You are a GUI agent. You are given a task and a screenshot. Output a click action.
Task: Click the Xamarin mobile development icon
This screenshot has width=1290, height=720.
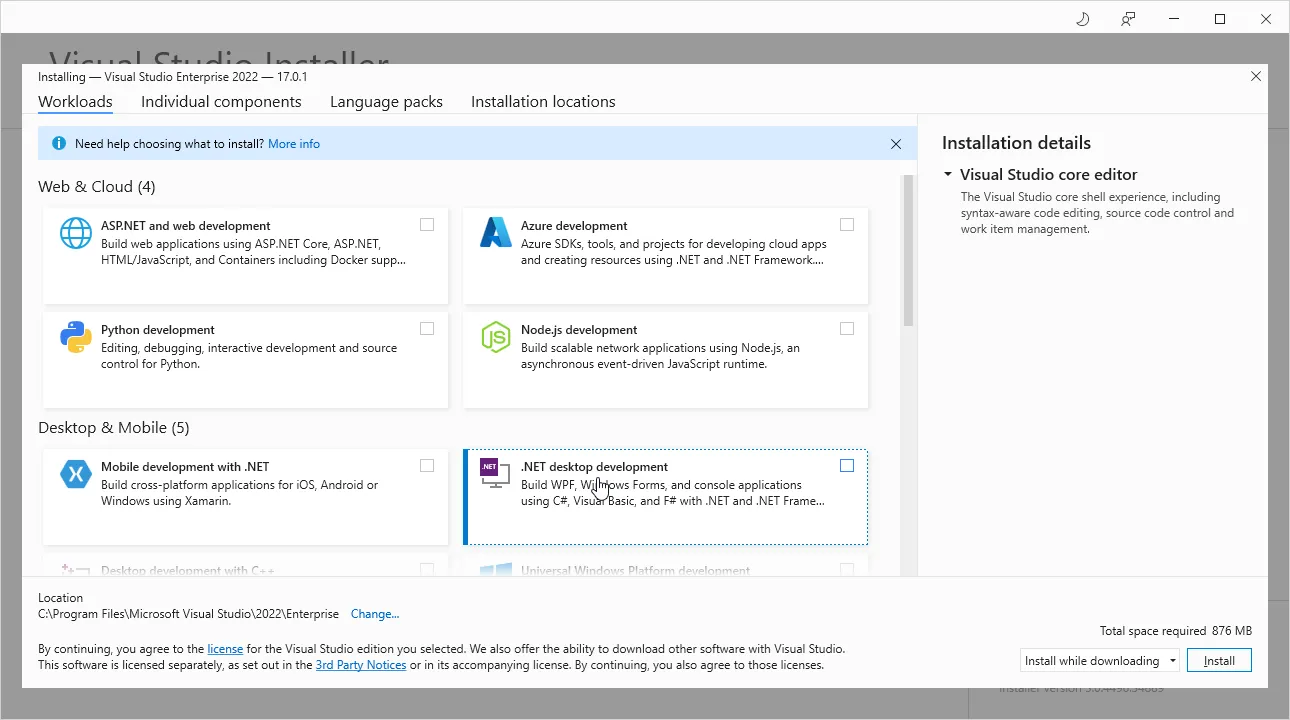(76, 474)
